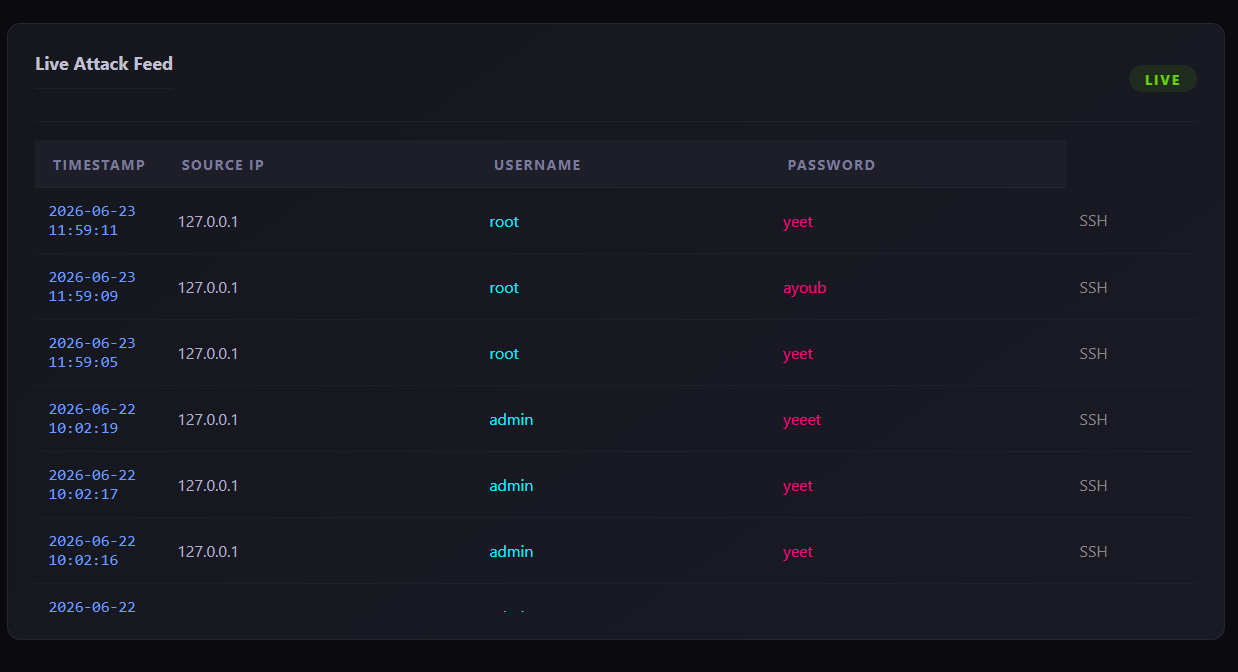Click source IP in the 10:02:16 row

click(208, 552)
